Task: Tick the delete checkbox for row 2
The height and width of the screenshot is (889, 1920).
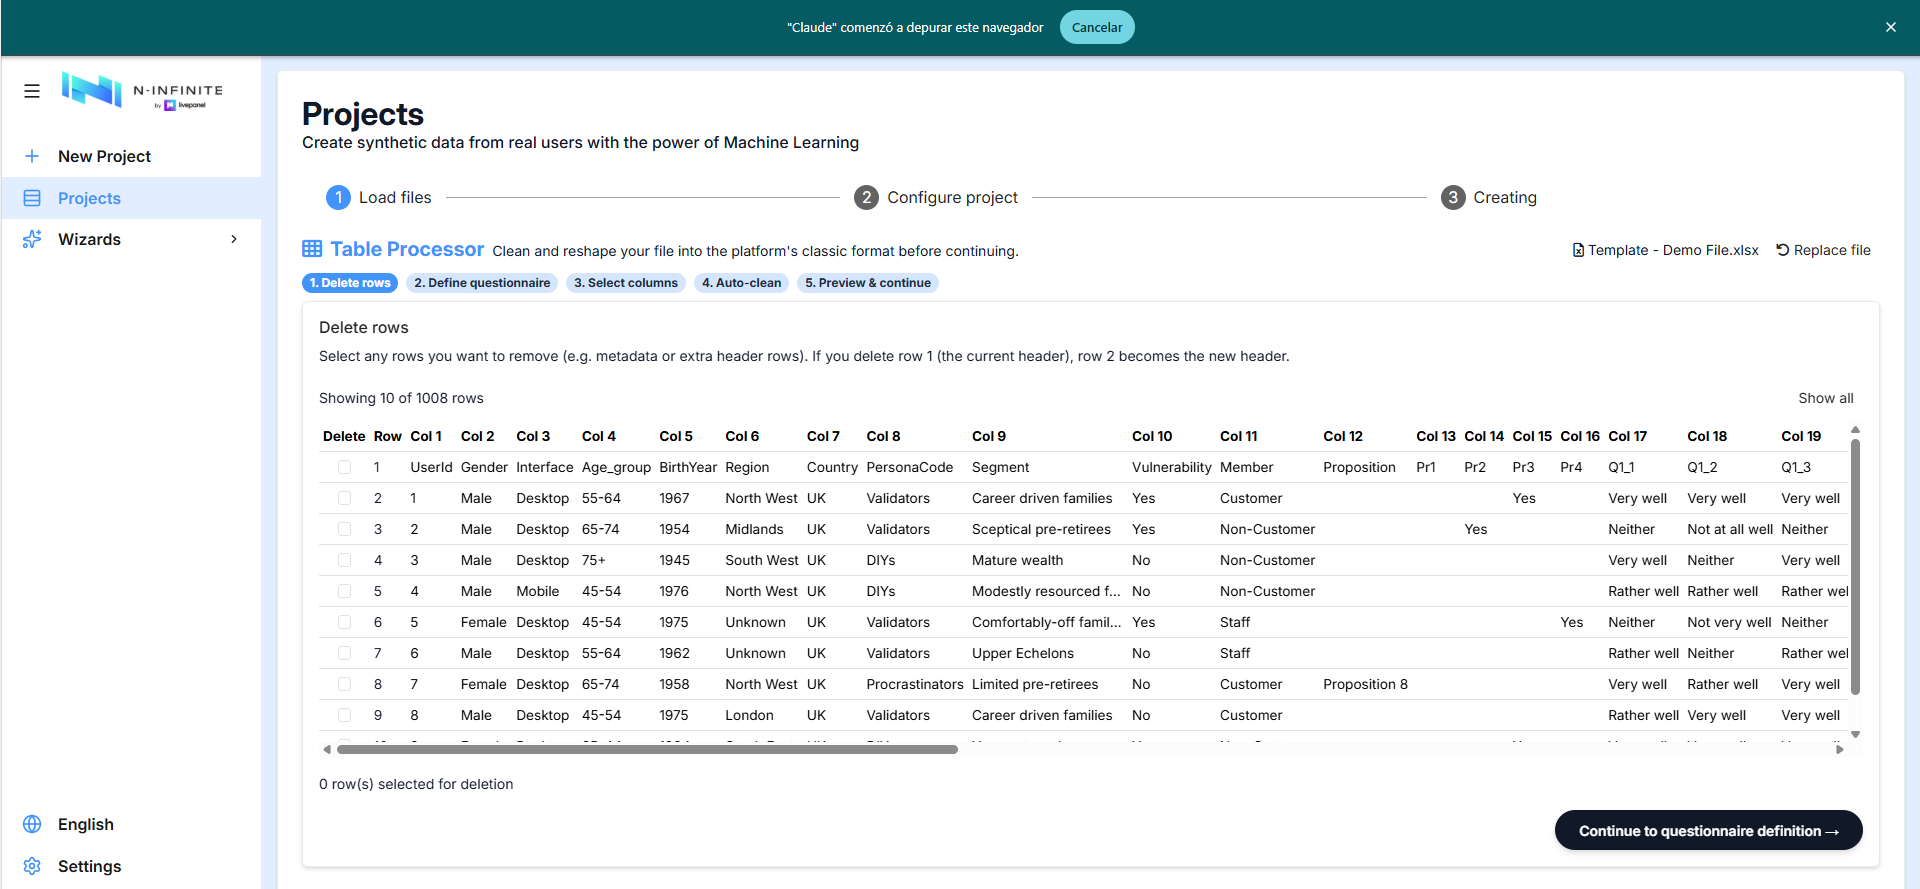Action: (x=344, y=498)
